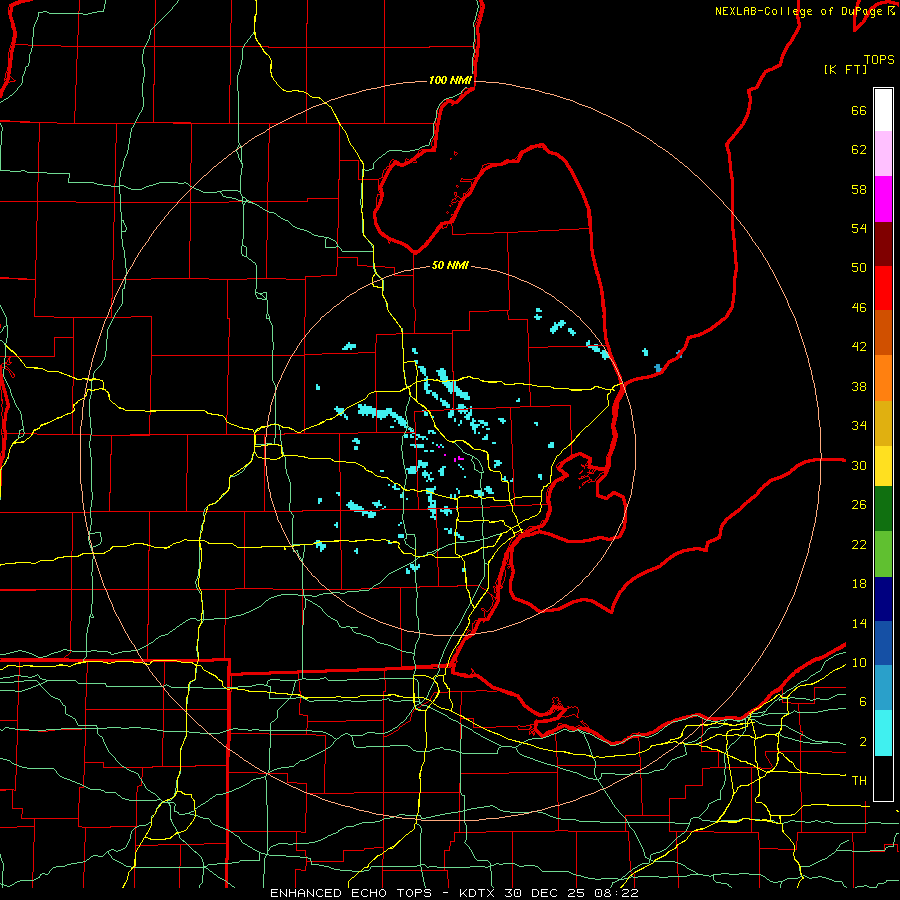Click the bright red legend swatch

tap(883, 288)
